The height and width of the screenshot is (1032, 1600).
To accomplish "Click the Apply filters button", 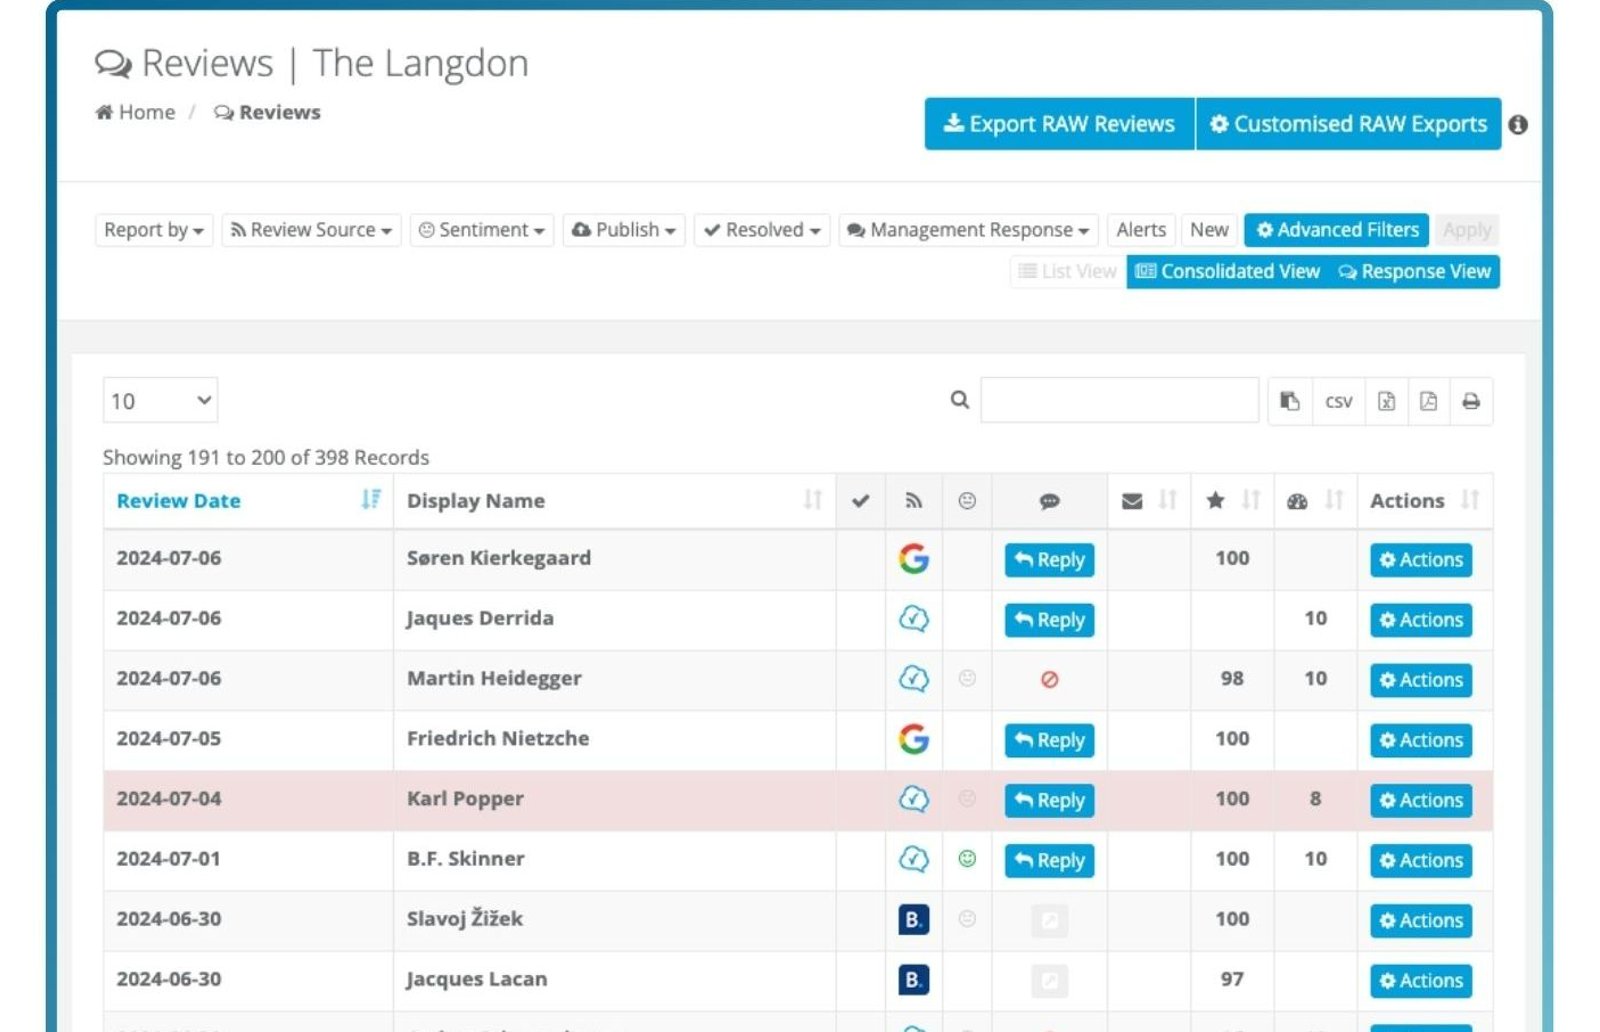I will [1466, 230].
